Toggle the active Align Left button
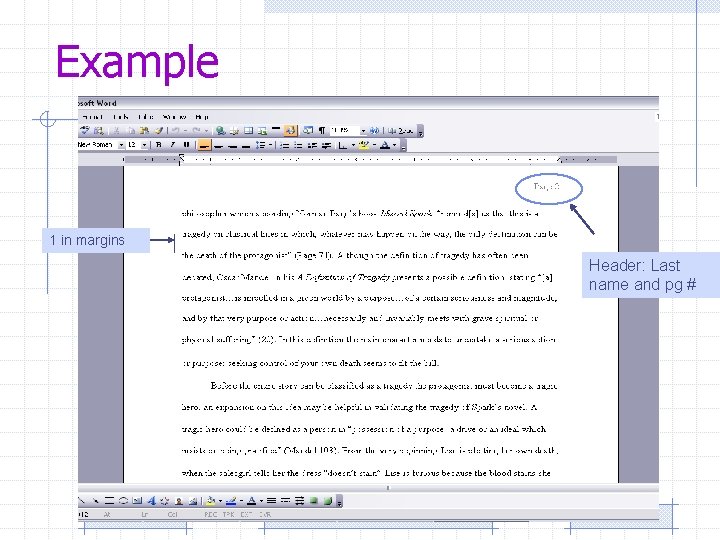 click(204, 145)
